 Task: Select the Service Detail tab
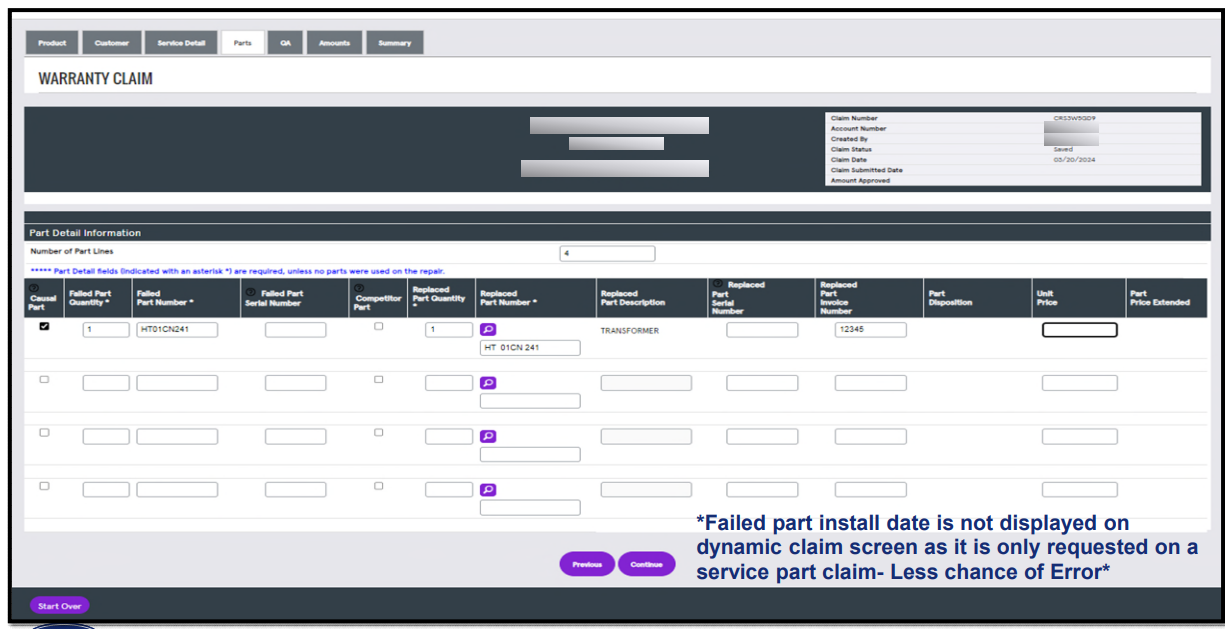[x=181, y=42]
